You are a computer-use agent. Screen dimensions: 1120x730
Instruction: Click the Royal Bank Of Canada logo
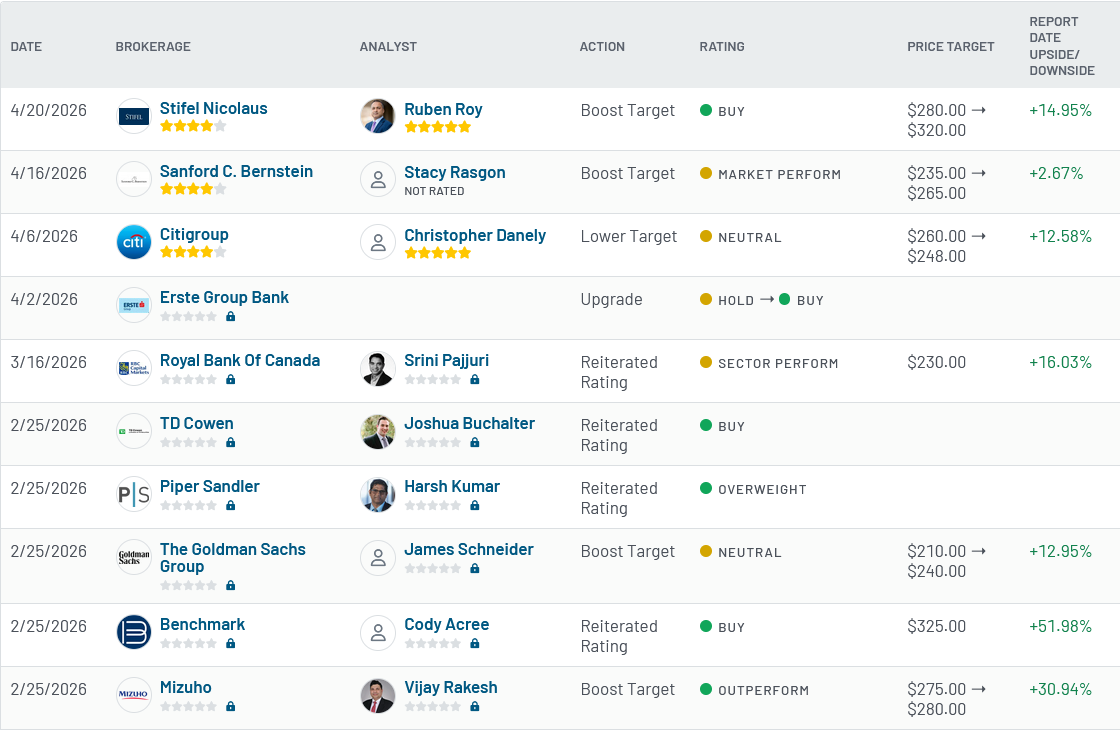pos(134,368)
